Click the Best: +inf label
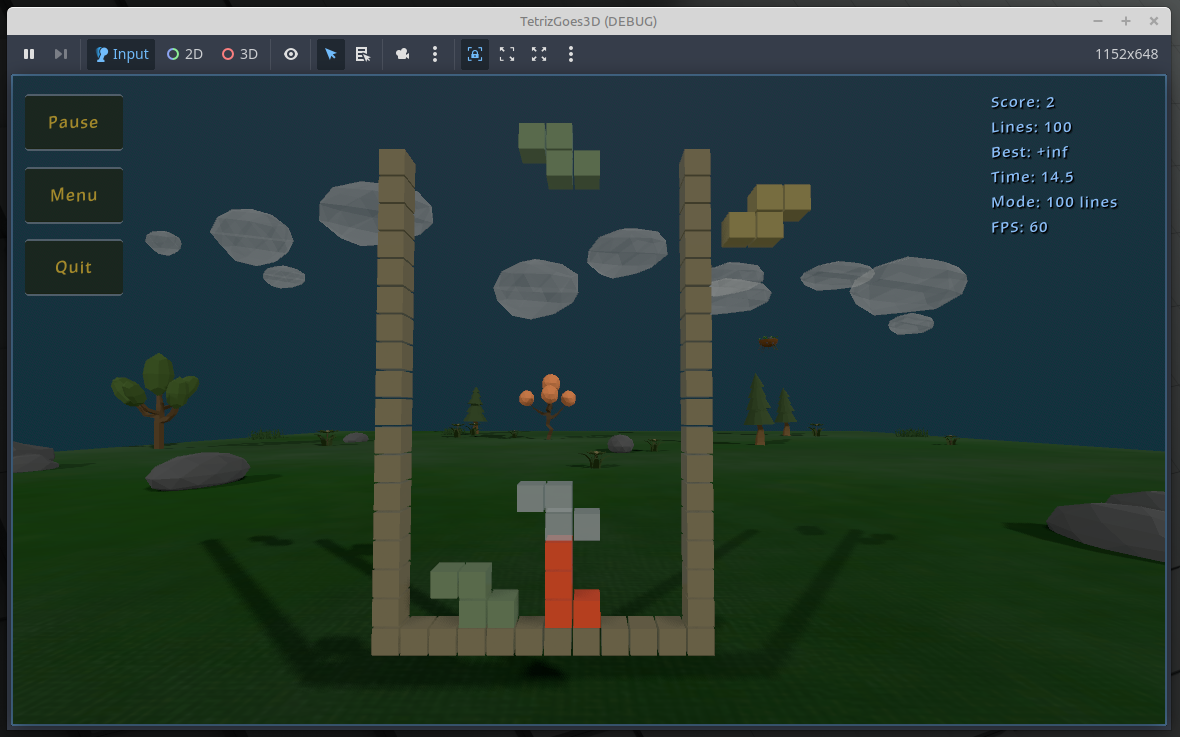 (x=1029, y=152)
